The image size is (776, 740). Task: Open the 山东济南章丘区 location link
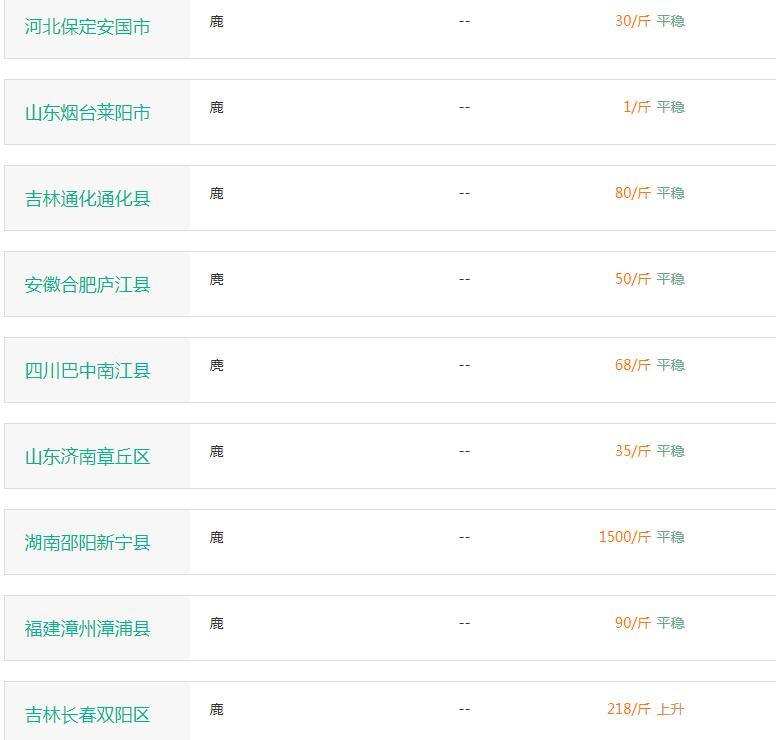pyautogui.click(x=88, y=457)
